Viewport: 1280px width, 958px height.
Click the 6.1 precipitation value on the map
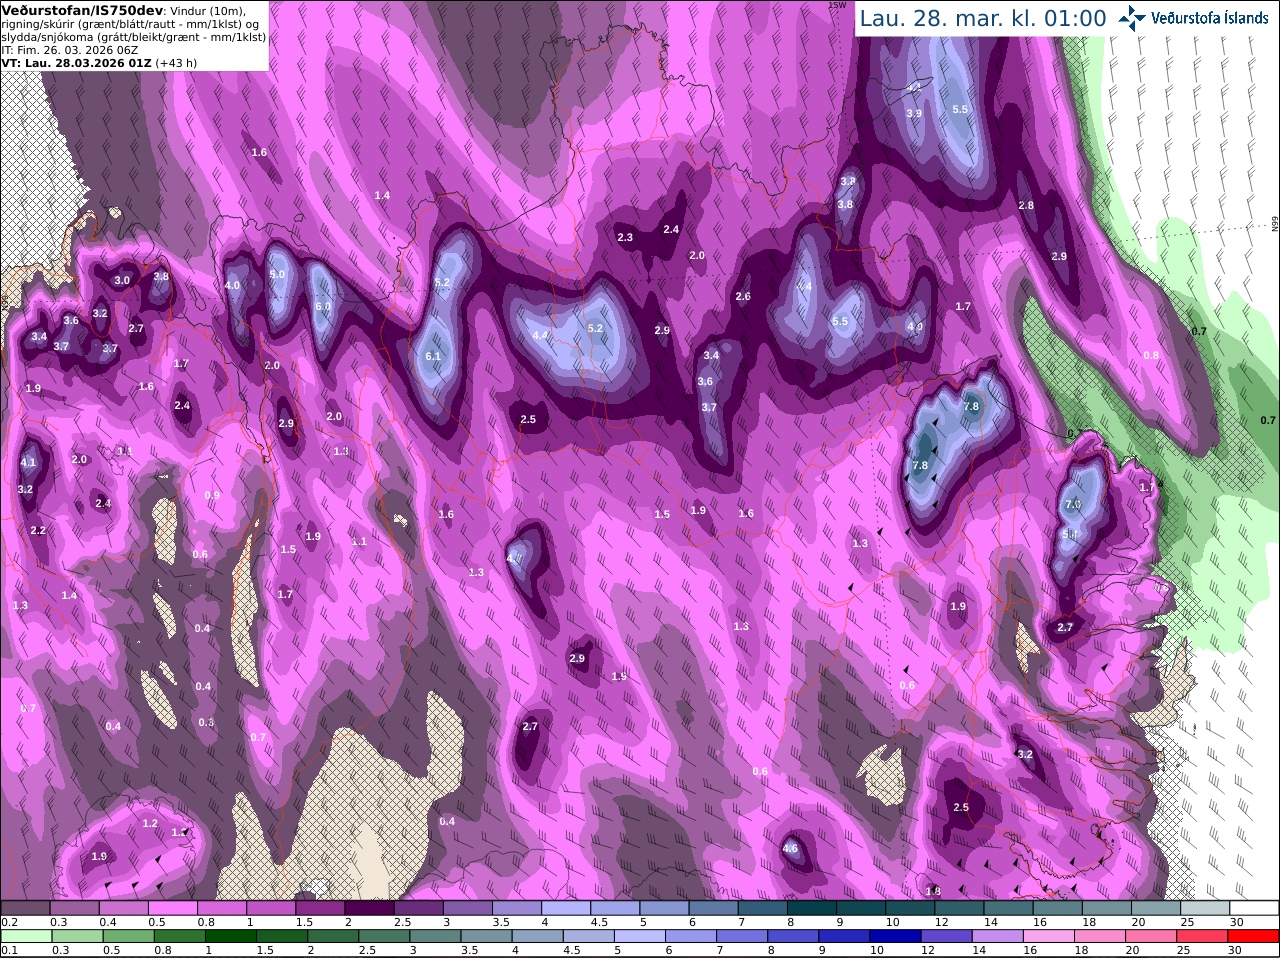[433, 356]
